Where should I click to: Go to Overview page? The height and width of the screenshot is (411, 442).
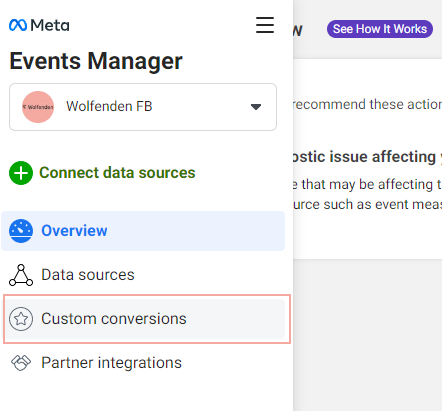coord(143,231)
